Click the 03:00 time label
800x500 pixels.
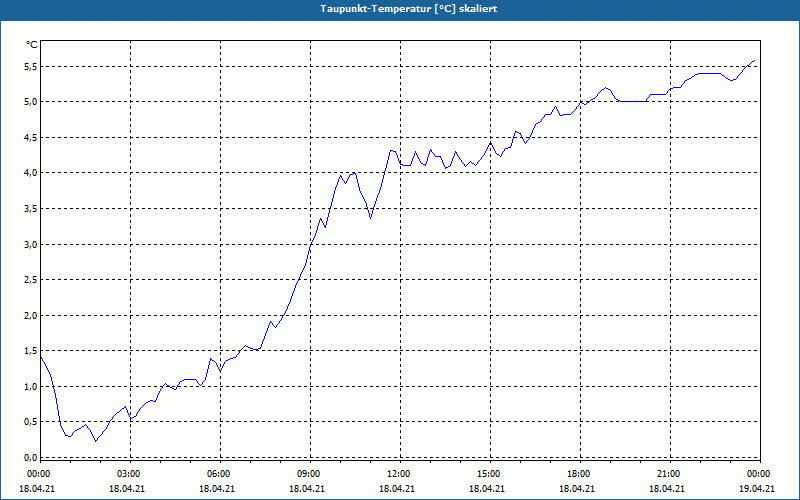(127, 474)
